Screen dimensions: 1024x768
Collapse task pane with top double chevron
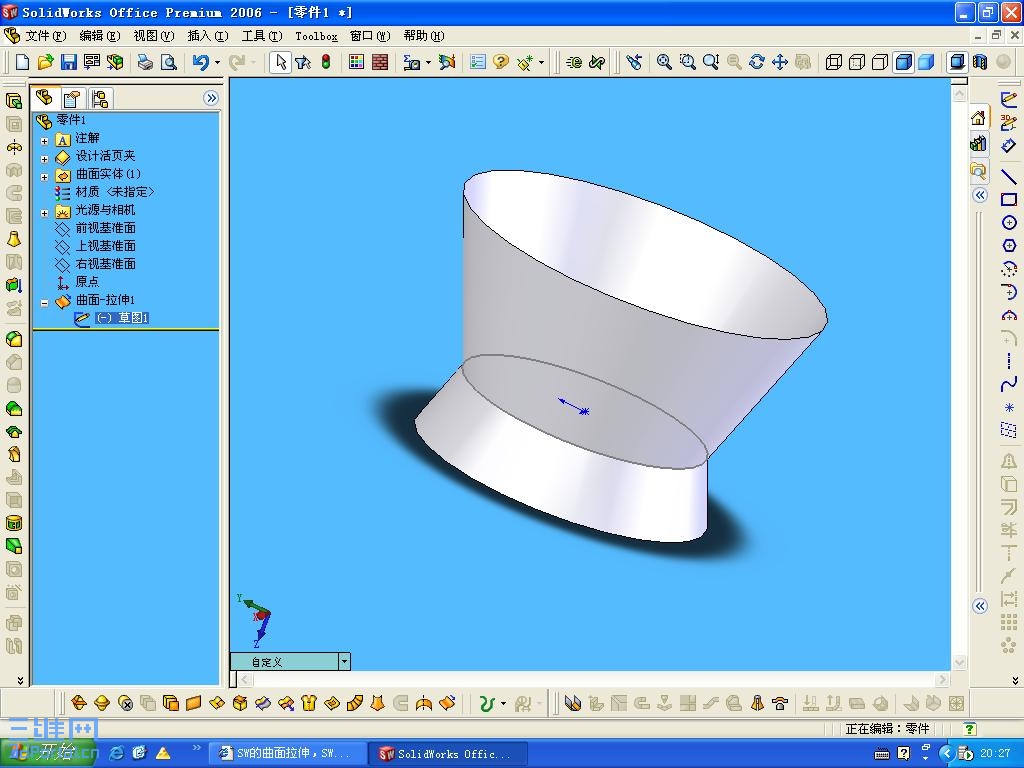tap(980, 195)
